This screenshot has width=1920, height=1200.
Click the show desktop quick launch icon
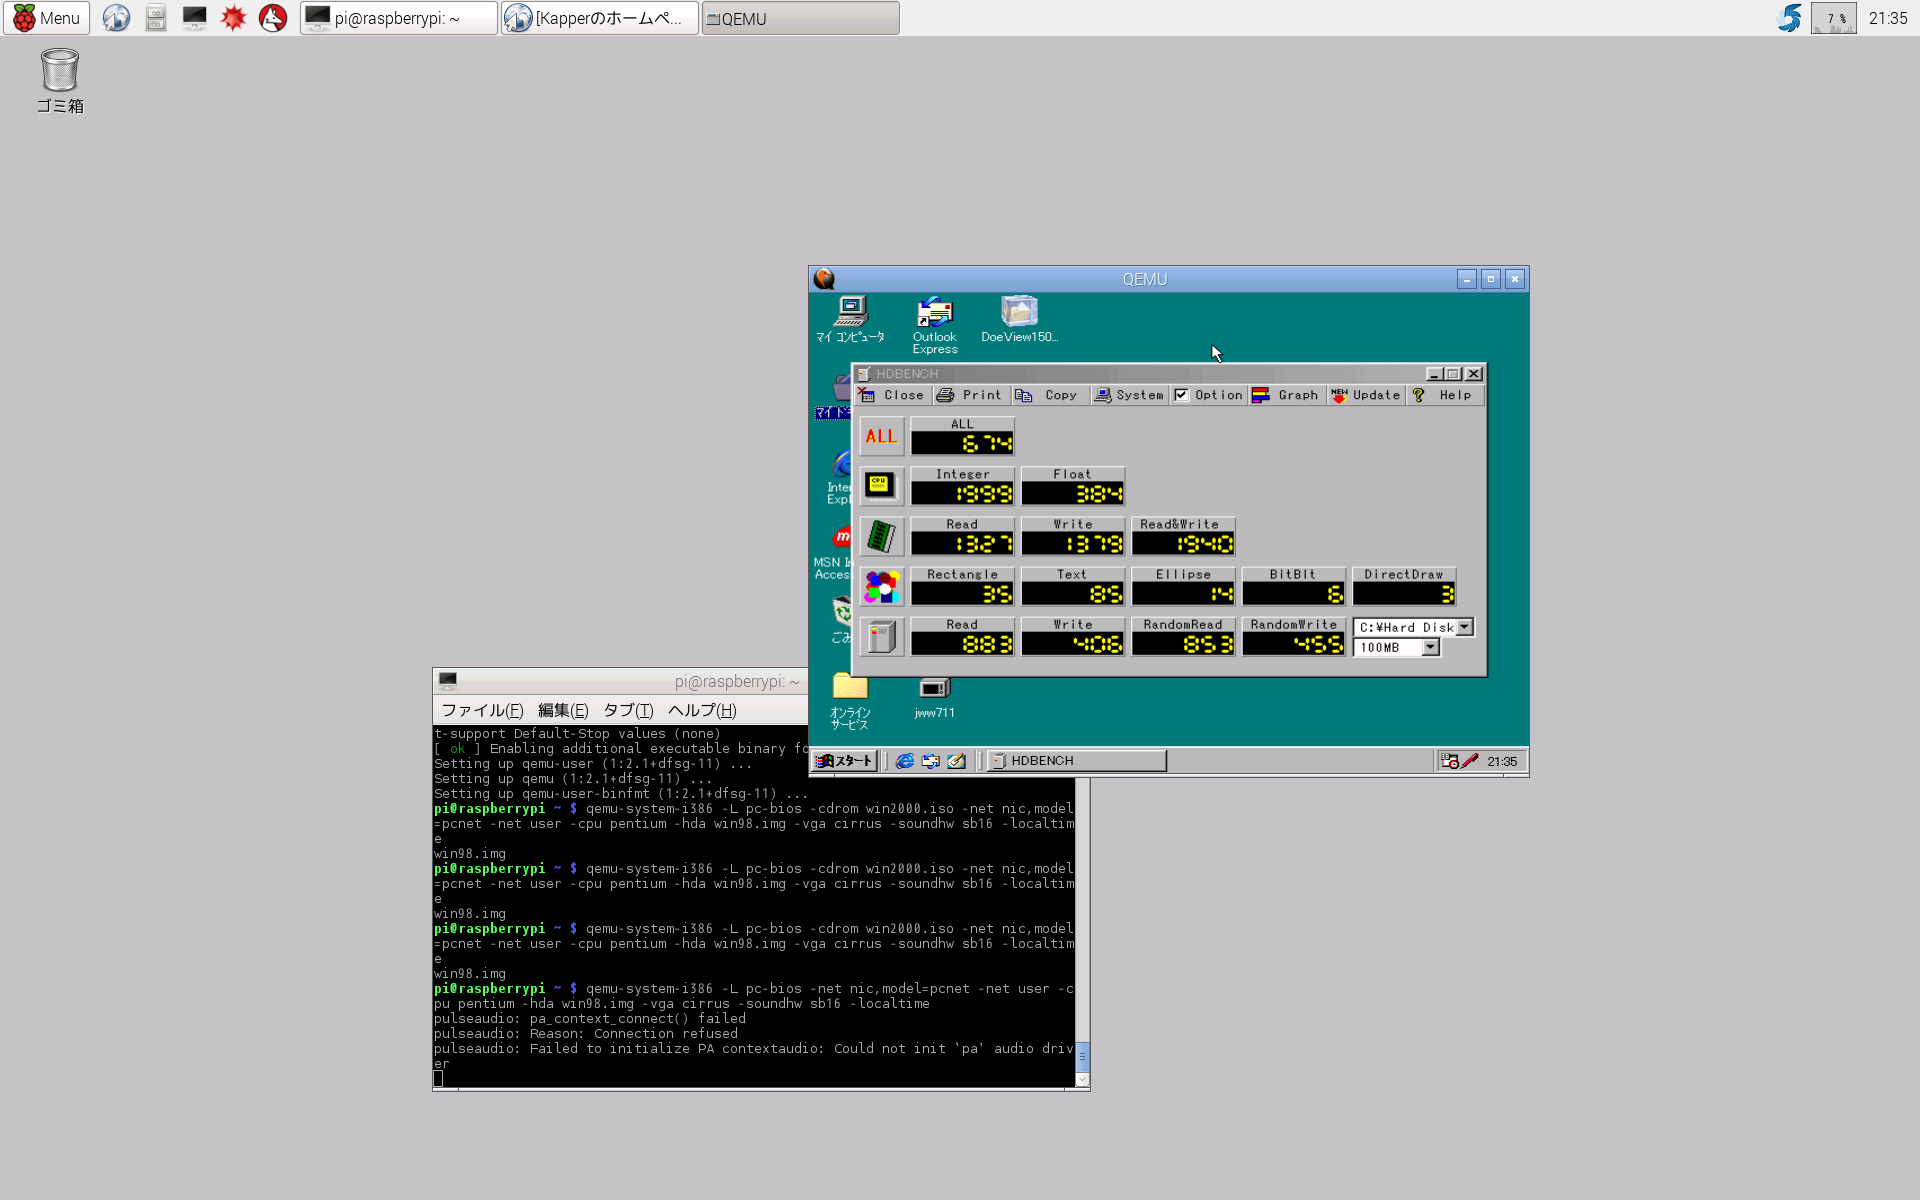pyautogui.click(x=956, y=761)
